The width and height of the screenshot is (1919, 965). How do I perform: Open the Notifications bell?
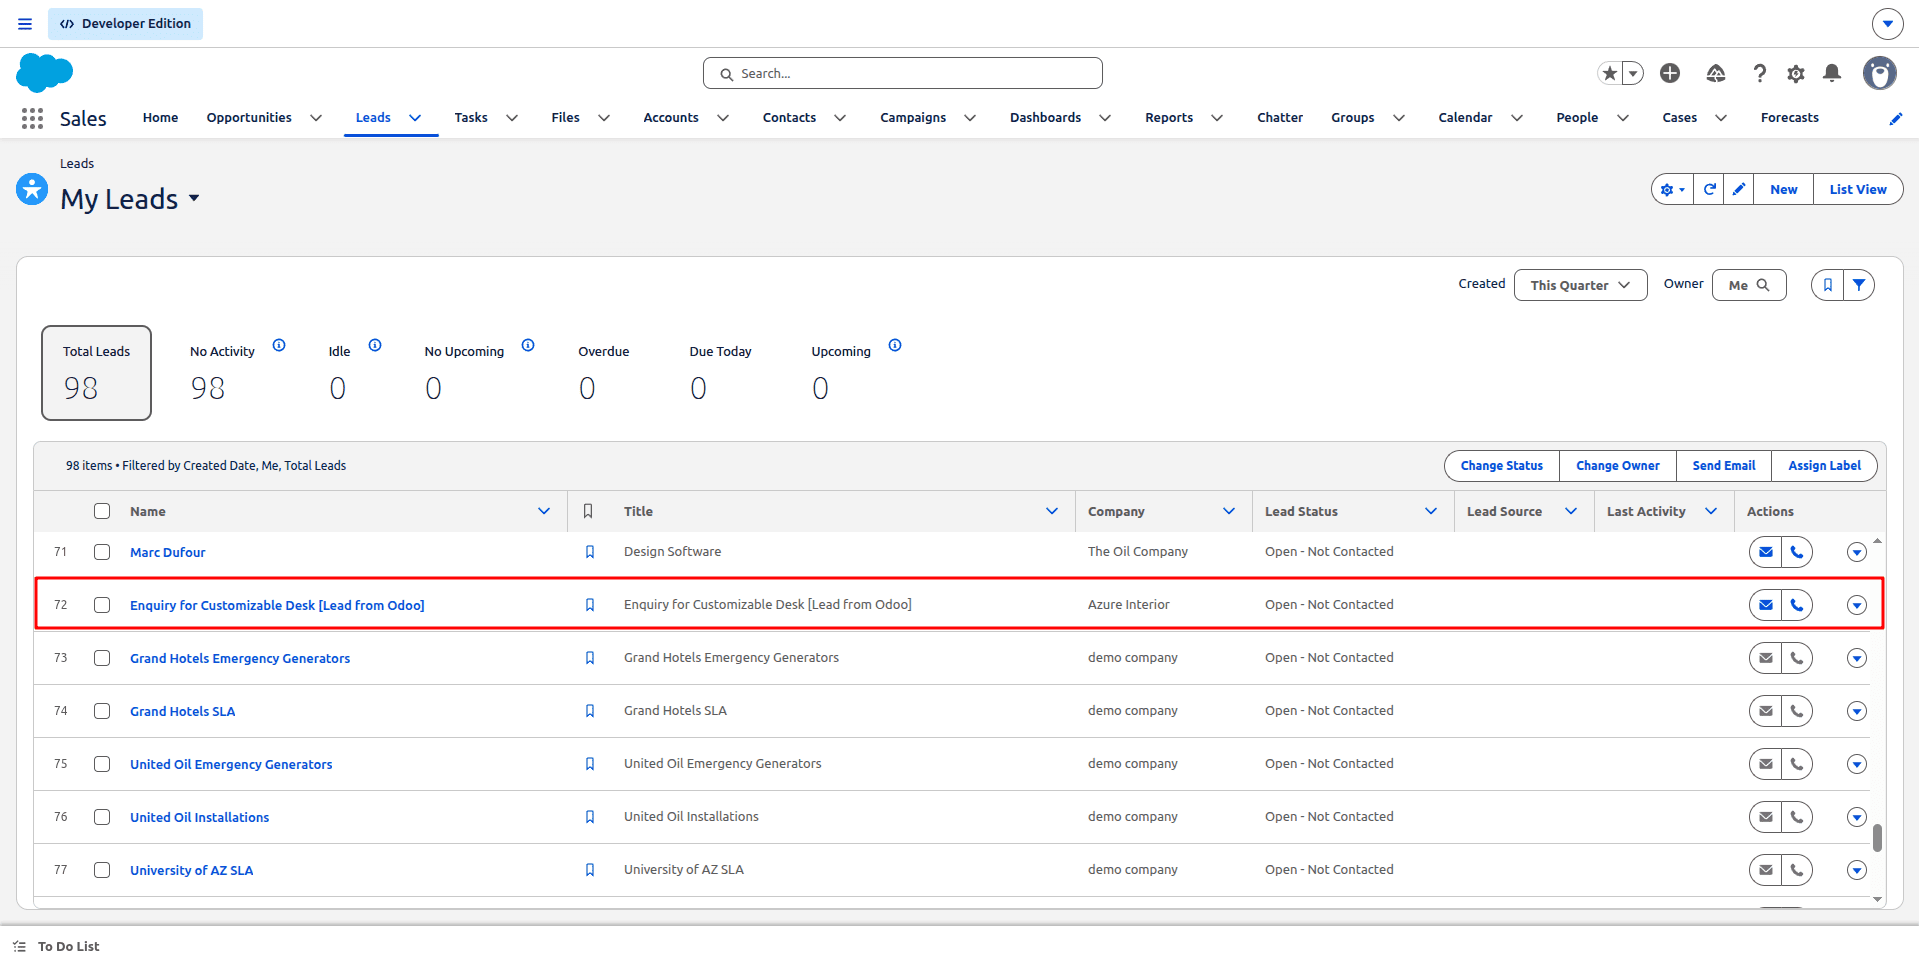(1832, 73)
